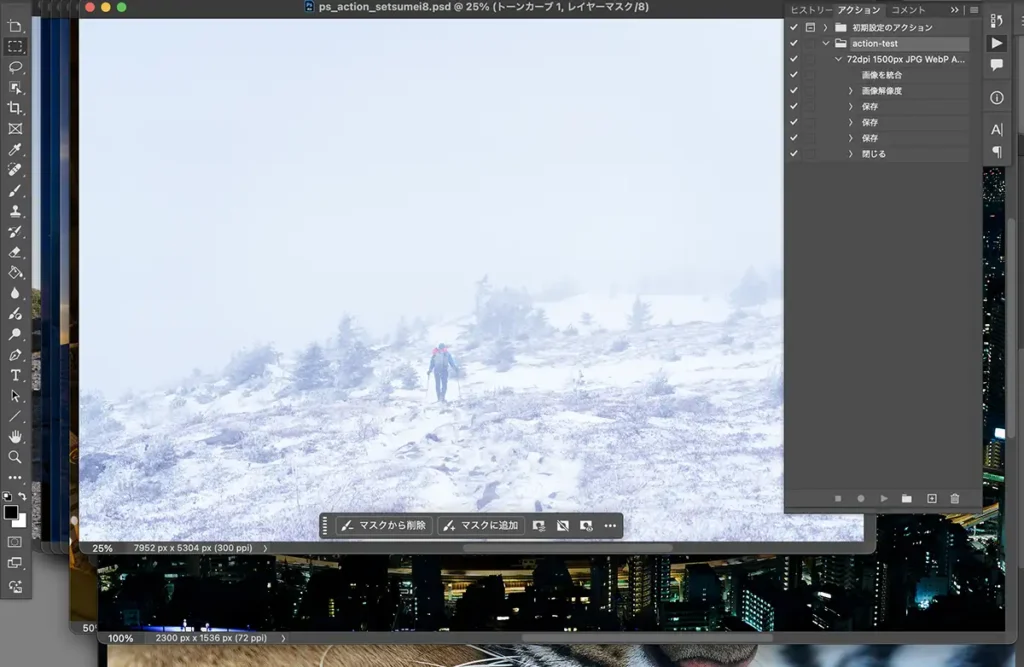The height and width of the screenshot is (667, 1024).
Task: Select the Crop tool
Action: 15,108
